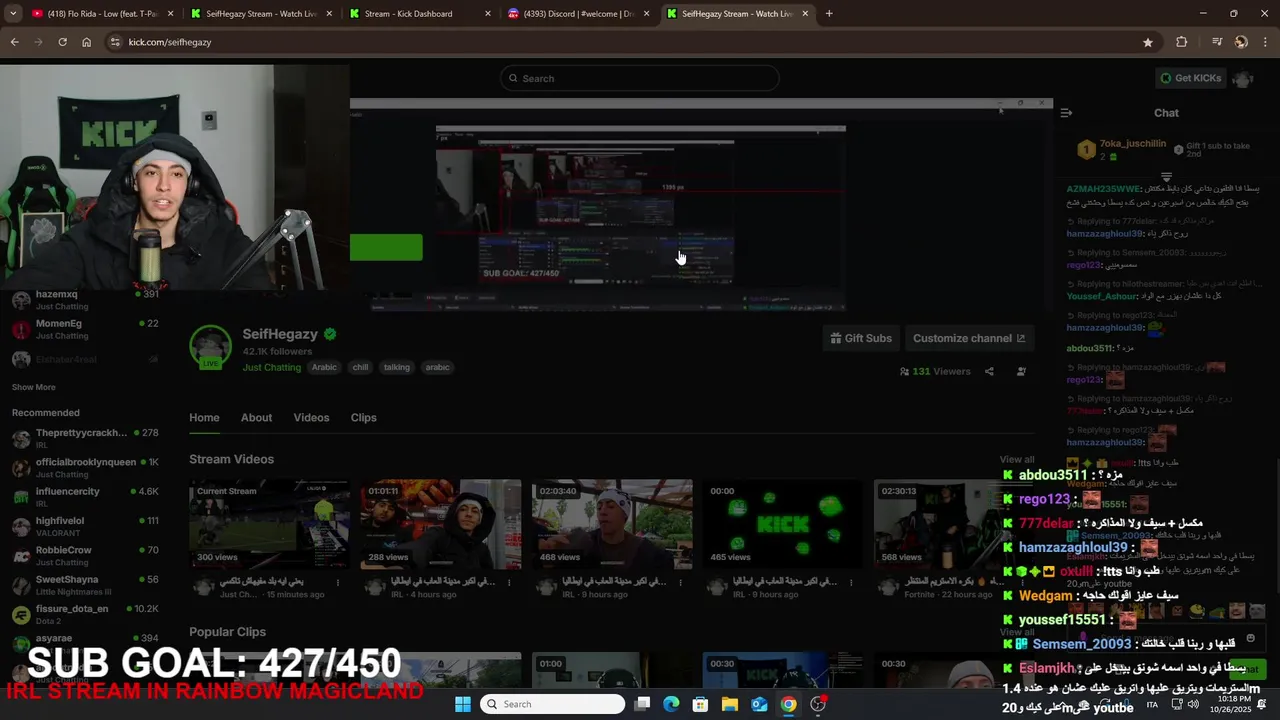Open fissure_dota_en Dota 2 channel
1280x720 pixels.
click(x=85, y=614)
